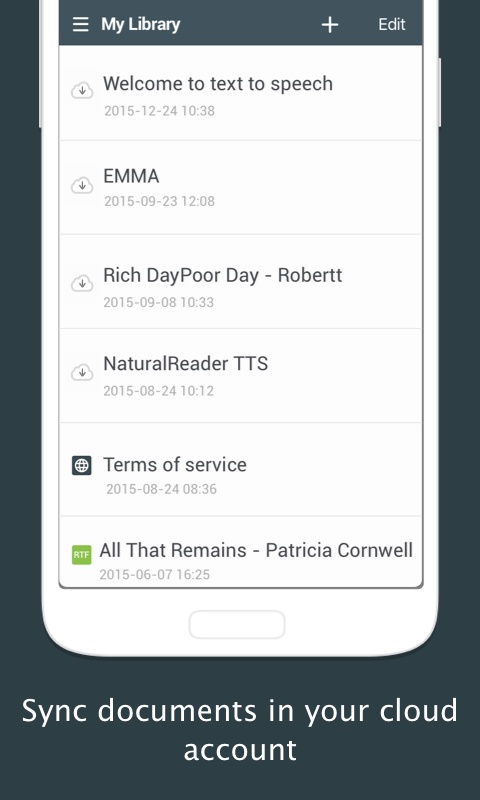
Task: Download cloud icon beside Welcome to text to speech
Action: tap(82, 91)
